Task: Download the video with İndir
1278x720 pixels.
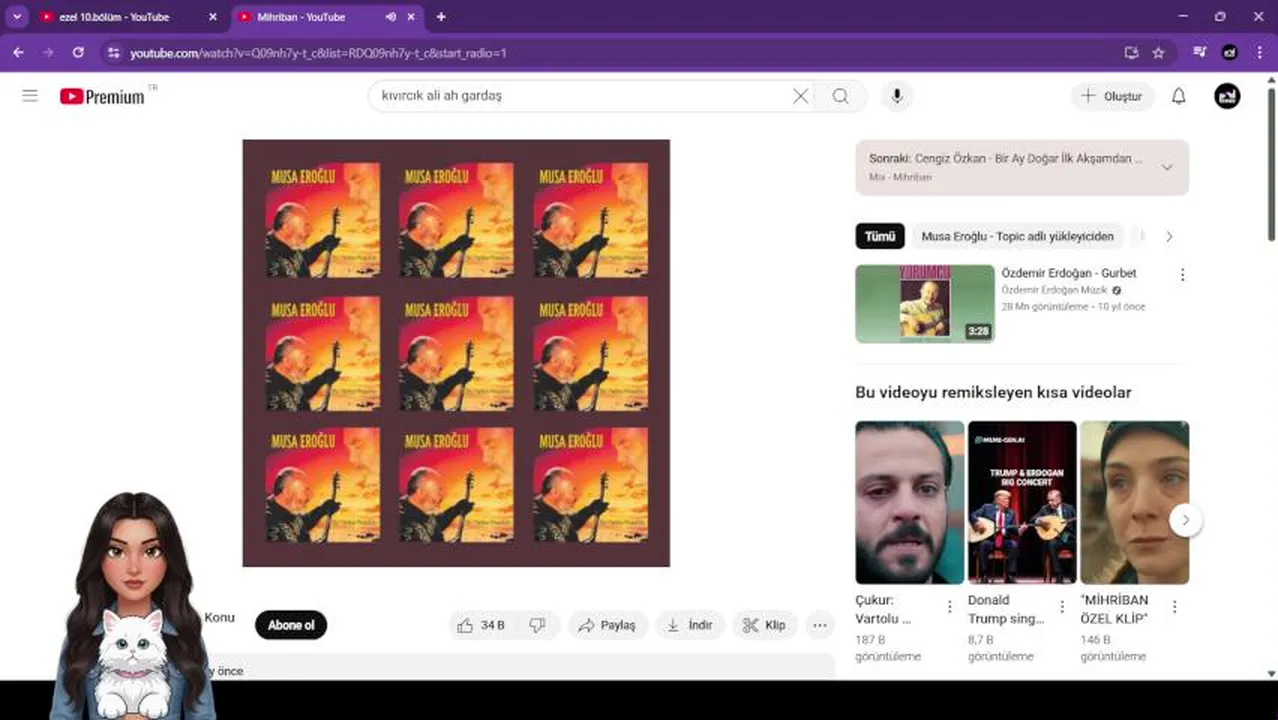Action: pos(690,625)
